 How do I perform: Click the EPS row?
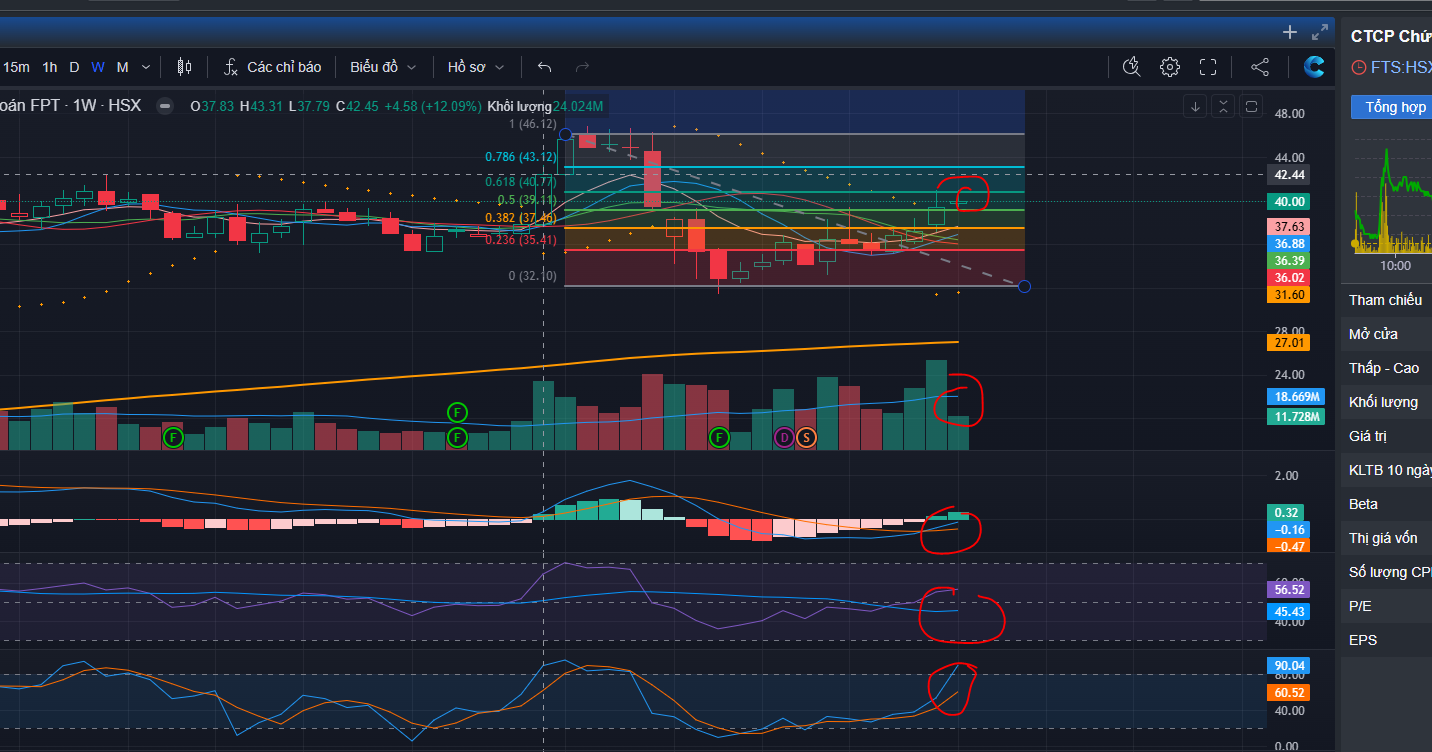tap(1386, 640)
